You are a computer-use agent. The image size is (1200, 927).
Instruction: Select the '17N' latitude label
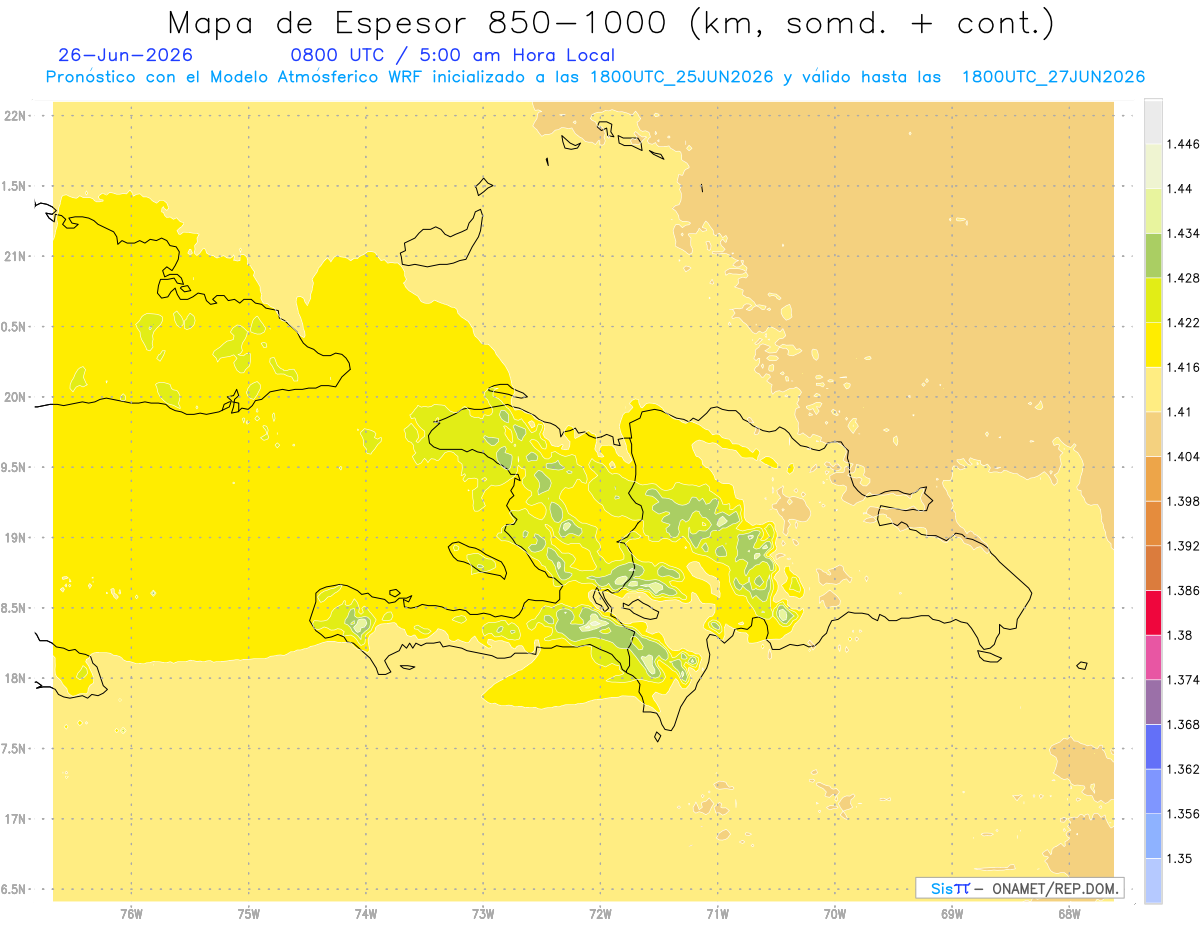pos(16,820)
